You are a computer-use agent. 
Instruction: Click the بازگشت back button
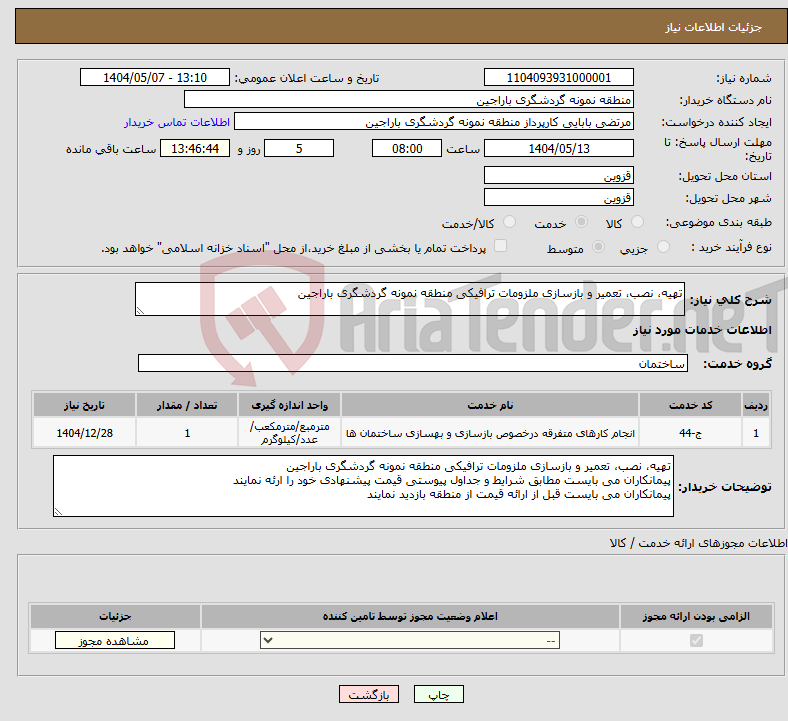(369, 694)
